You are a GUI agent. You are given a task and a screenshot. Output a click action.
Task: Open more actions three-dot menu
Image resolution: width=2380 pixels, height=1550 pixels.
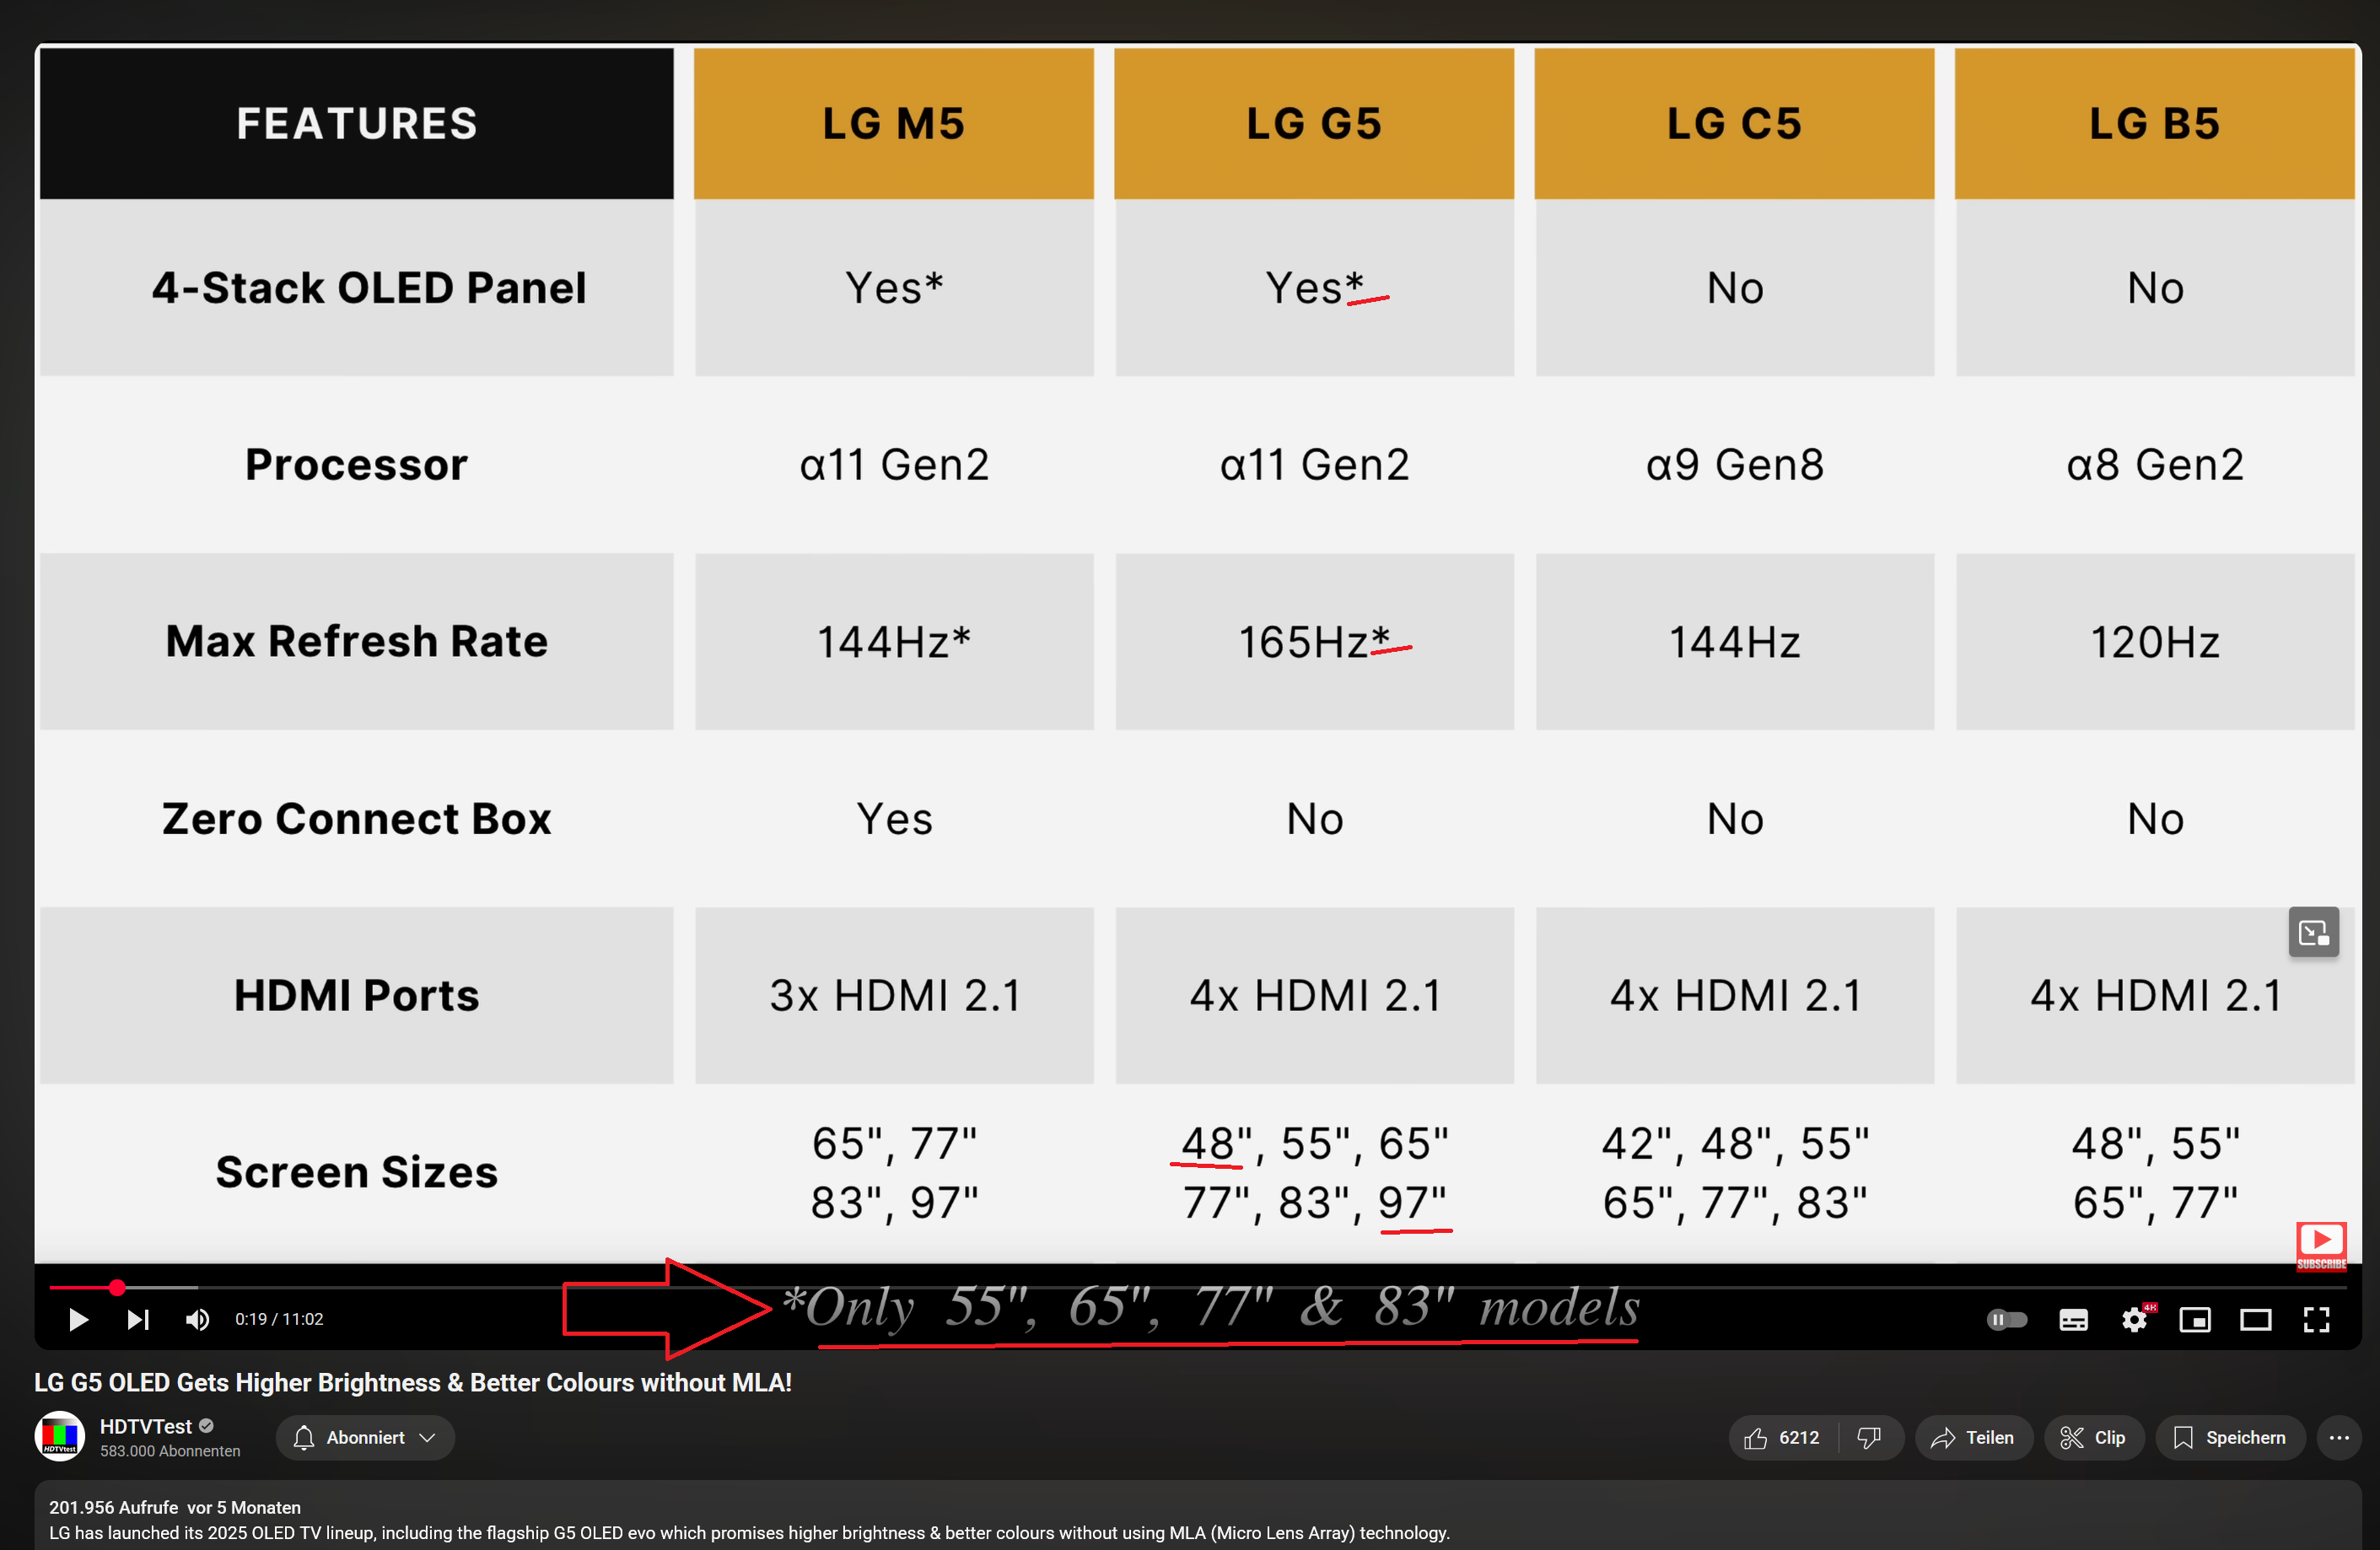pyautogui.click(x=2338, y=1438)
